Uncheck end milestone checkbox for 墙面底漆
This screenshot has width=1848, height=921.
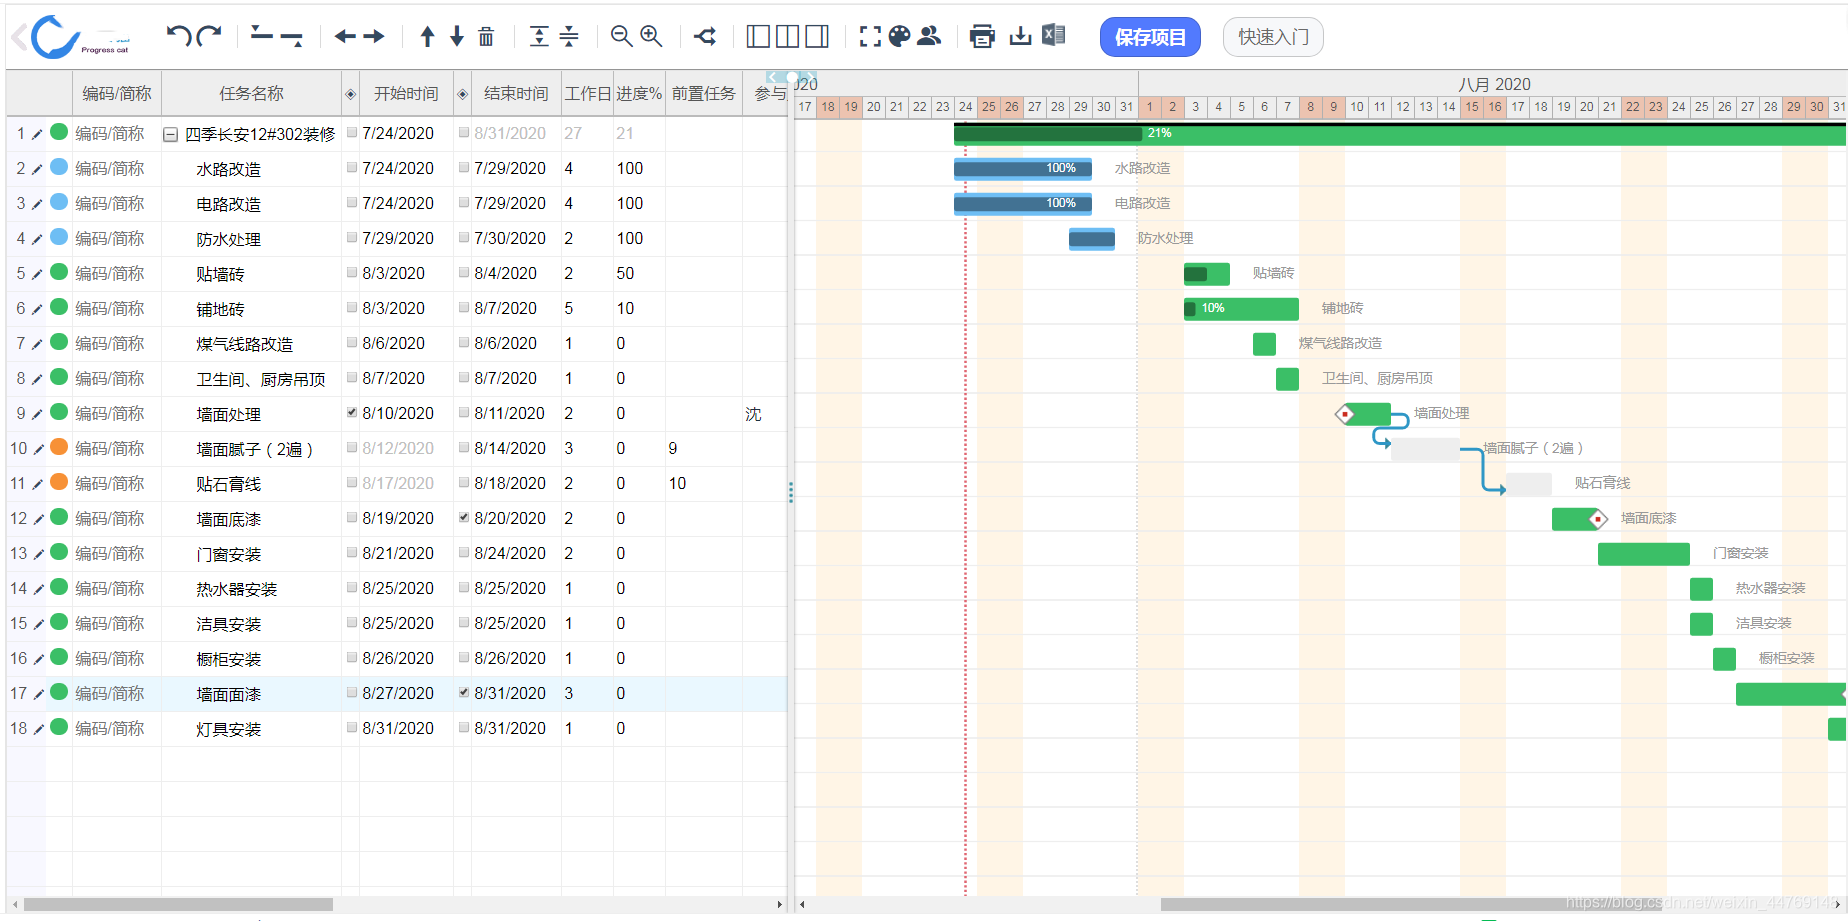tap(464, 517)
